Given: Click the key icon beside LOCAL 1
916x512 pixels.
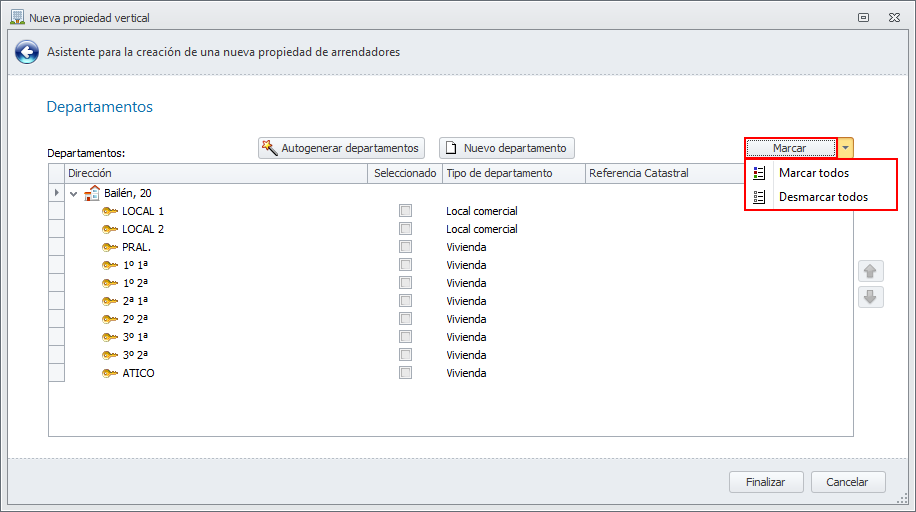Looking at the screenshot, I should click(x=110, y=211).
